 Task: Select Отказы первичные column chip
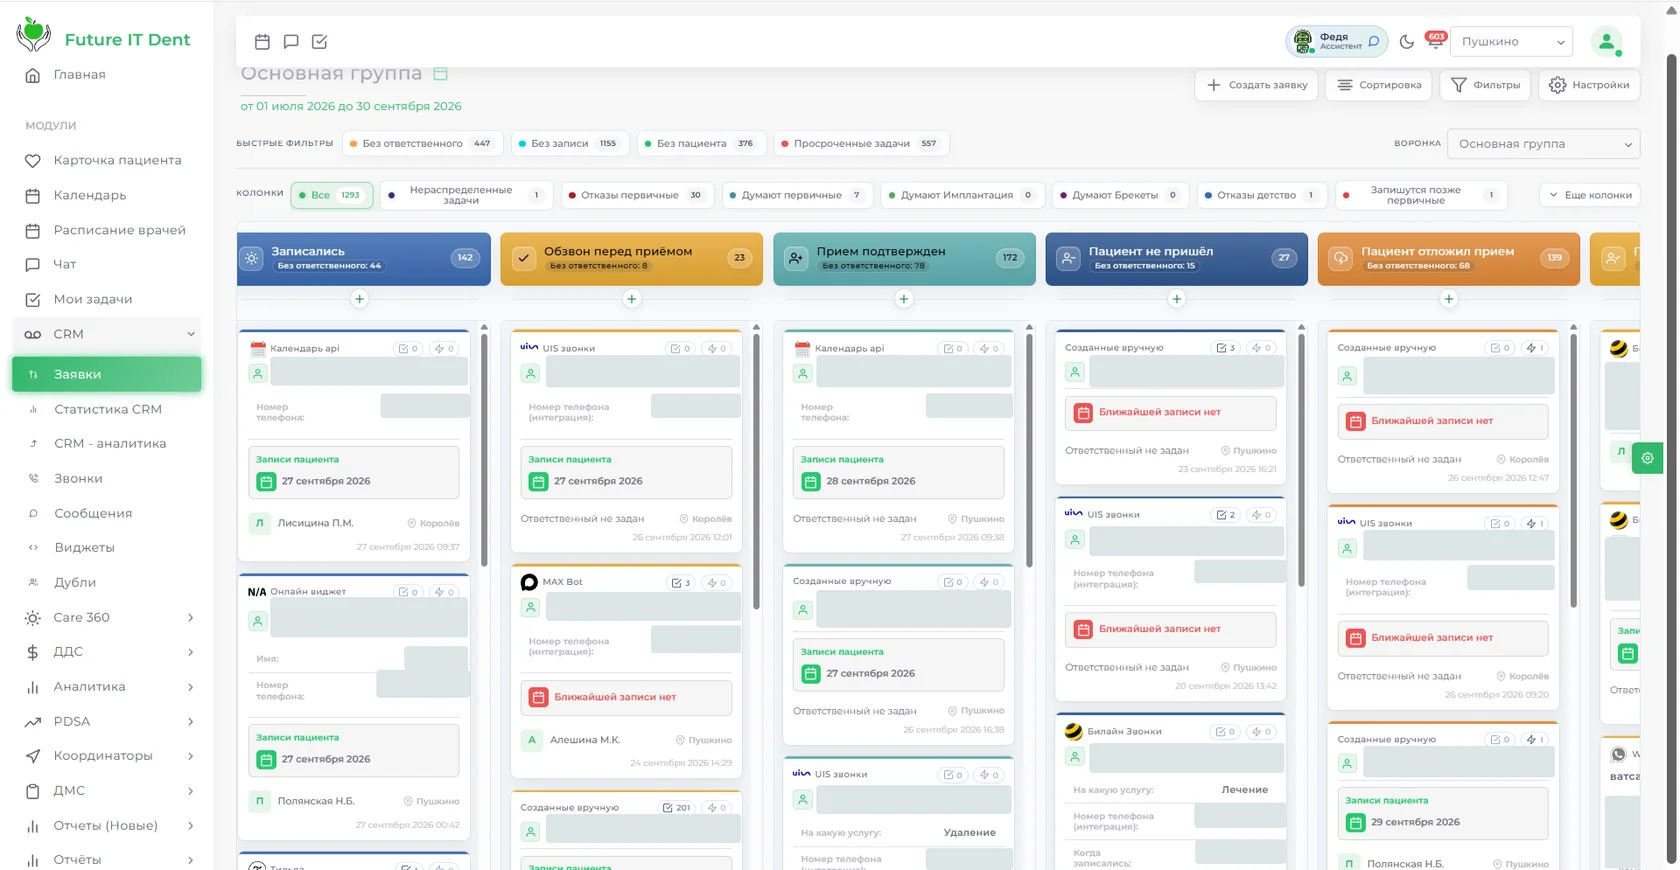click(637, 195)
